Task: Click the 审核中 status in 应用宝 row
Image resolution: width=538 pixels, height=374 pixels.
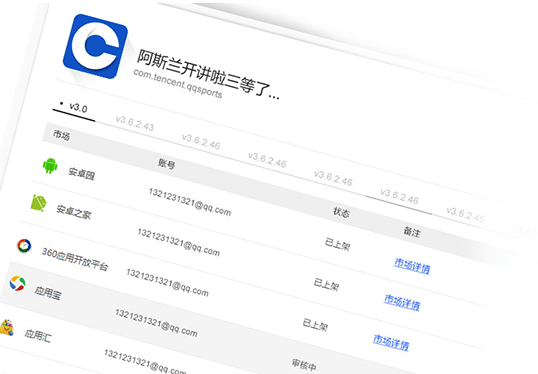Action: click(x=304, y=365)
